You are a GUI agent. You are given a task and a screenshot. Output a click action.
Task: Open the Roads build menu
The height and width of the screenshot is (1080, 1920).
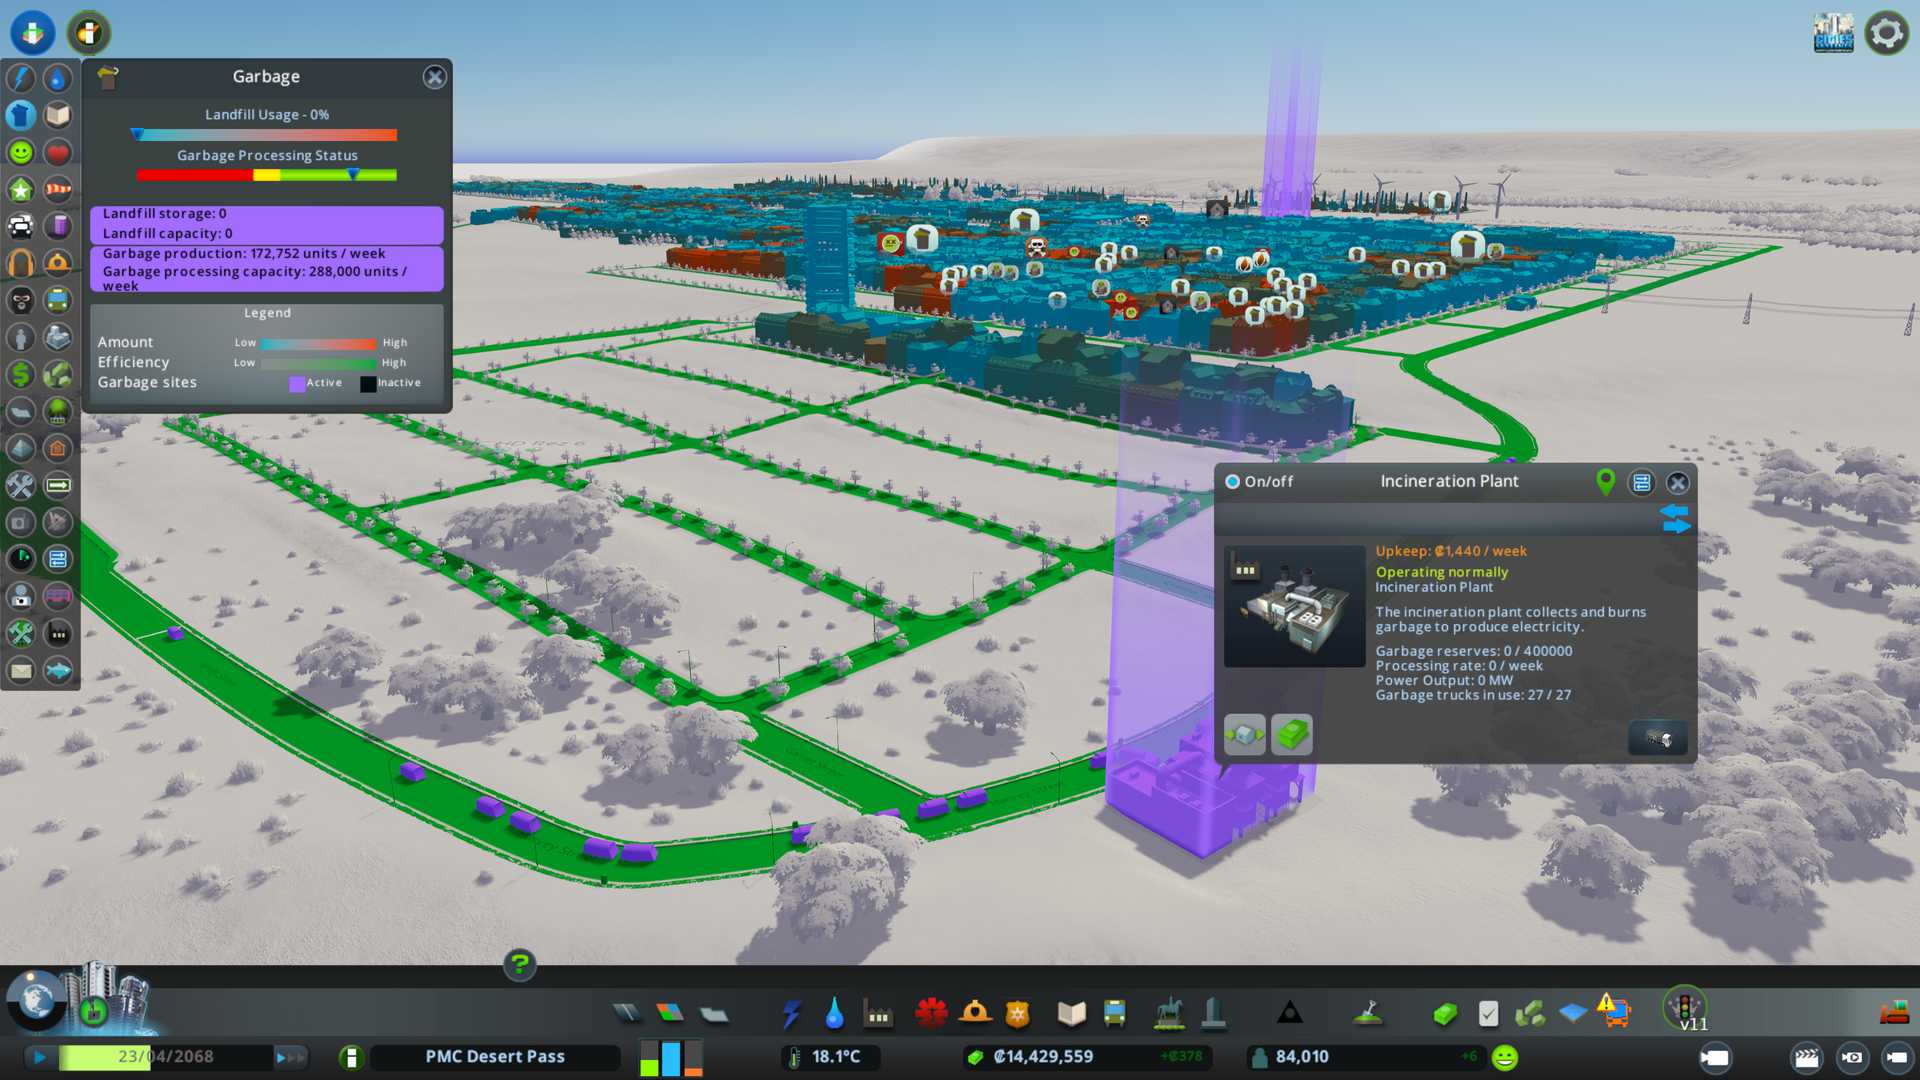[627, 1014]
